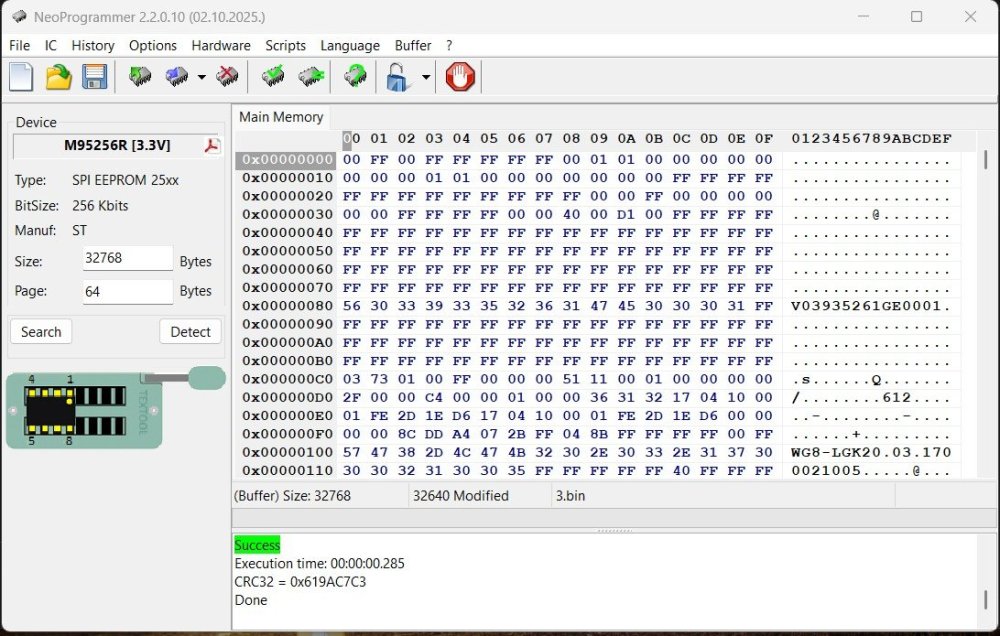Click the (Buffer) Size: 32768 status entry
The height and width of the screenshot is (636, 1000).
point(292,496)
